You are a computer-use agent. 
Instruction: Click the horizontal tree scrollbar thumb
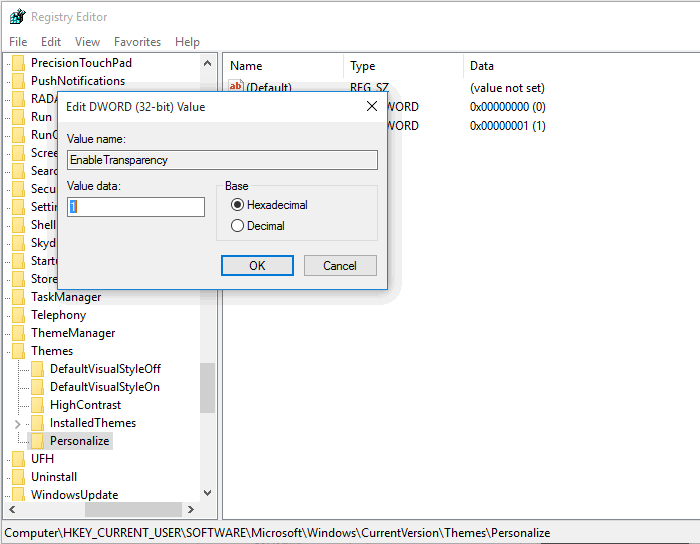[133, 509]
